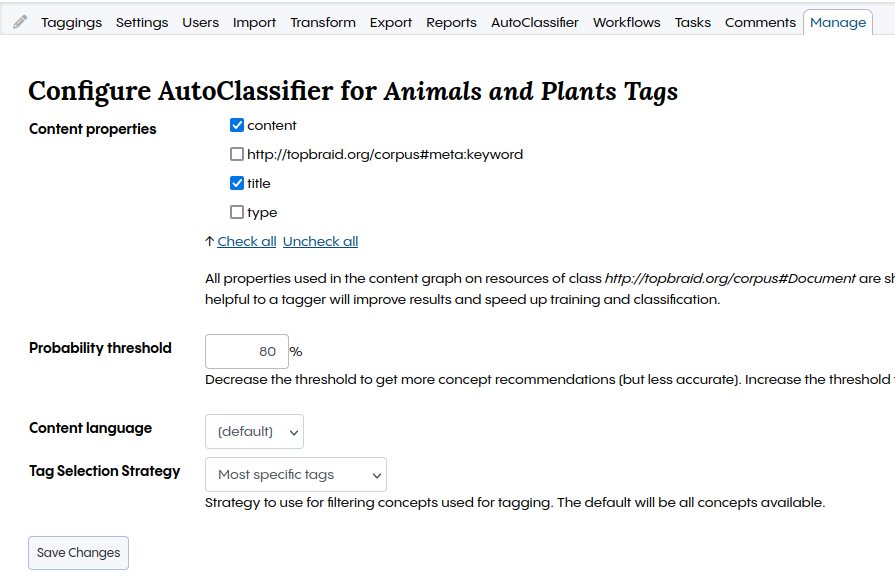This screenshot has width=895, height=583.
Task: Expand the language selector showing (default)
Action: pos(254,431)
